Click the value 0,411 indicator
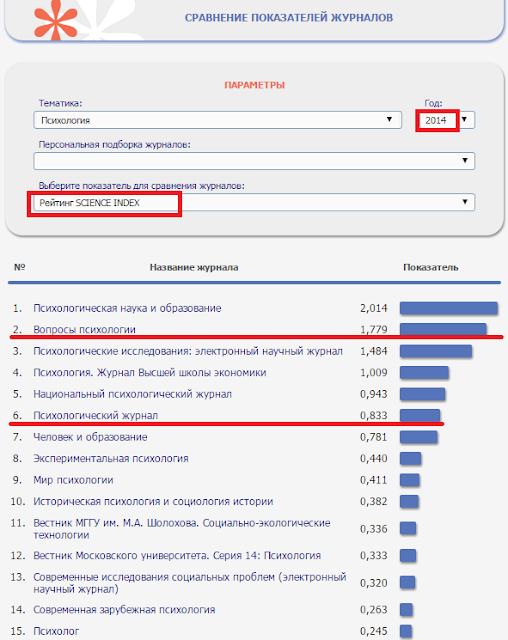508x640 pixels. click(373, 480)
